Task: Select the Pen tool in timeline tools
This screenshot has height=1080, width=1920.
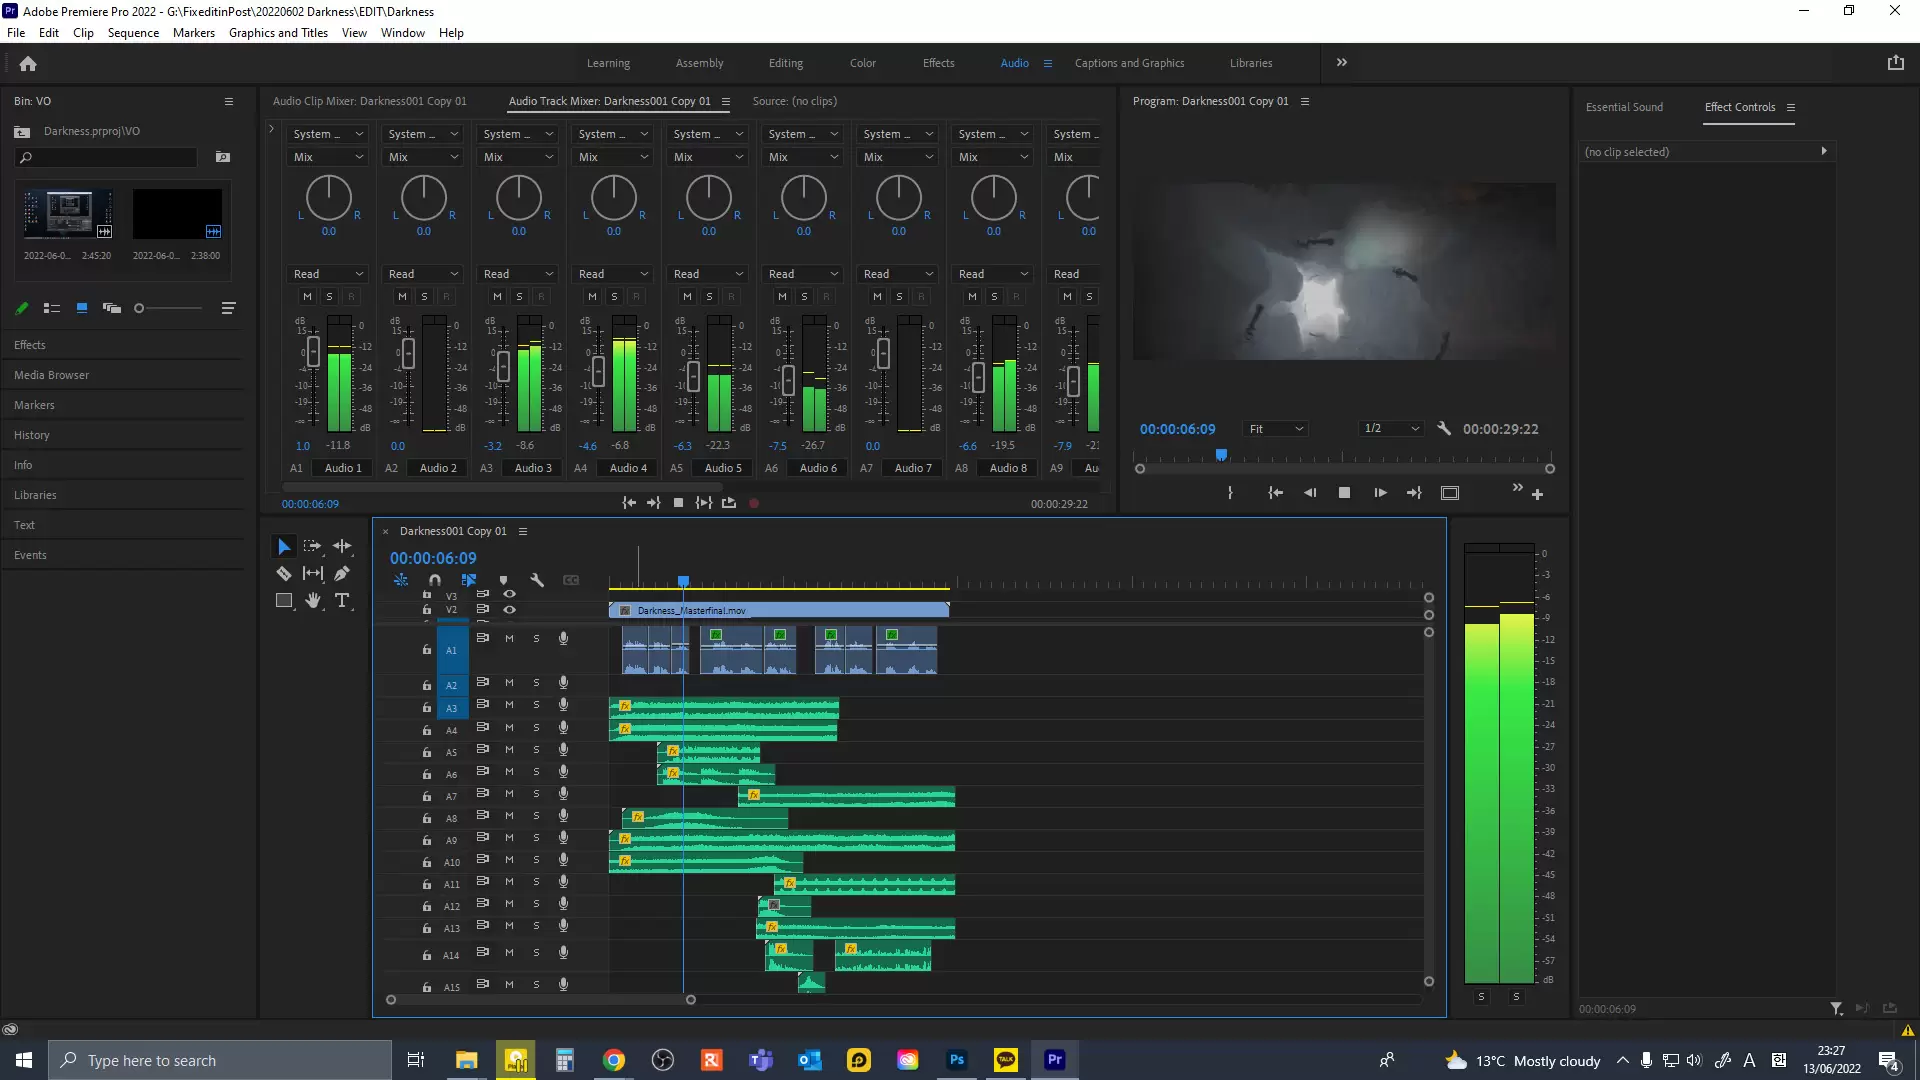Action: tap(342, 573)
